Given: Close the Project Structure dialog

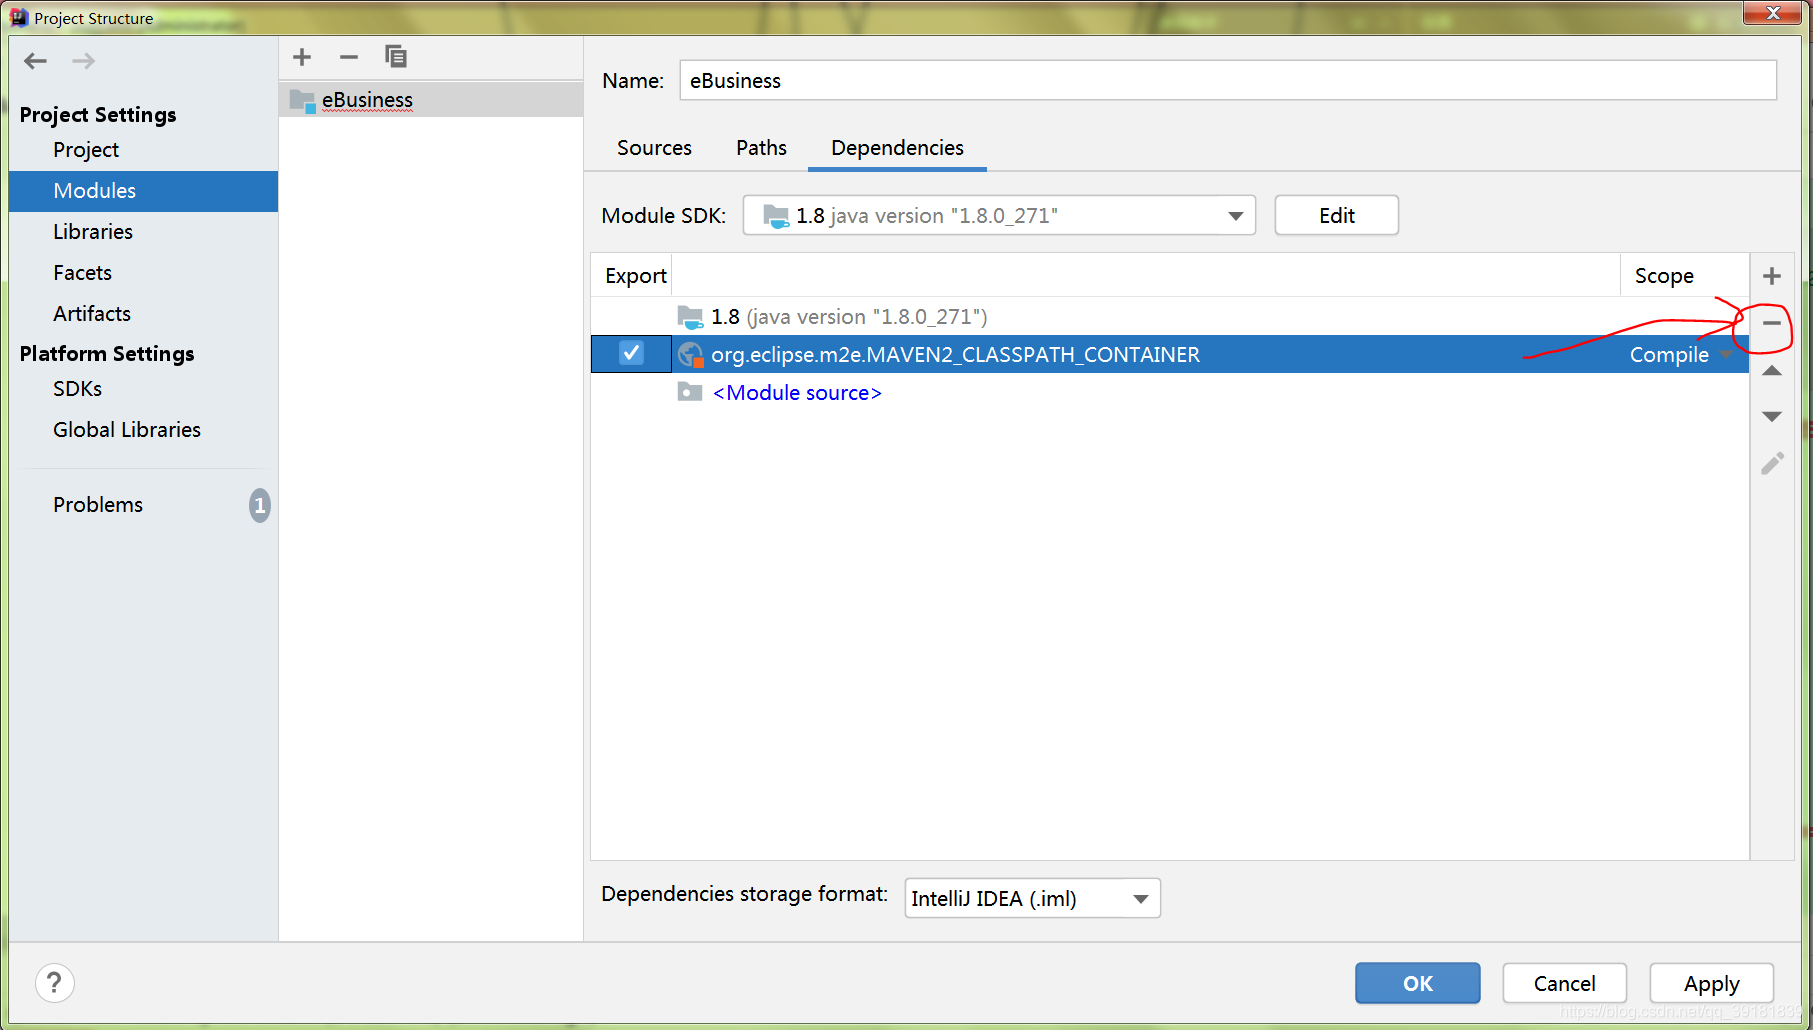Looking at the screenshot, I should [1773, 13].
